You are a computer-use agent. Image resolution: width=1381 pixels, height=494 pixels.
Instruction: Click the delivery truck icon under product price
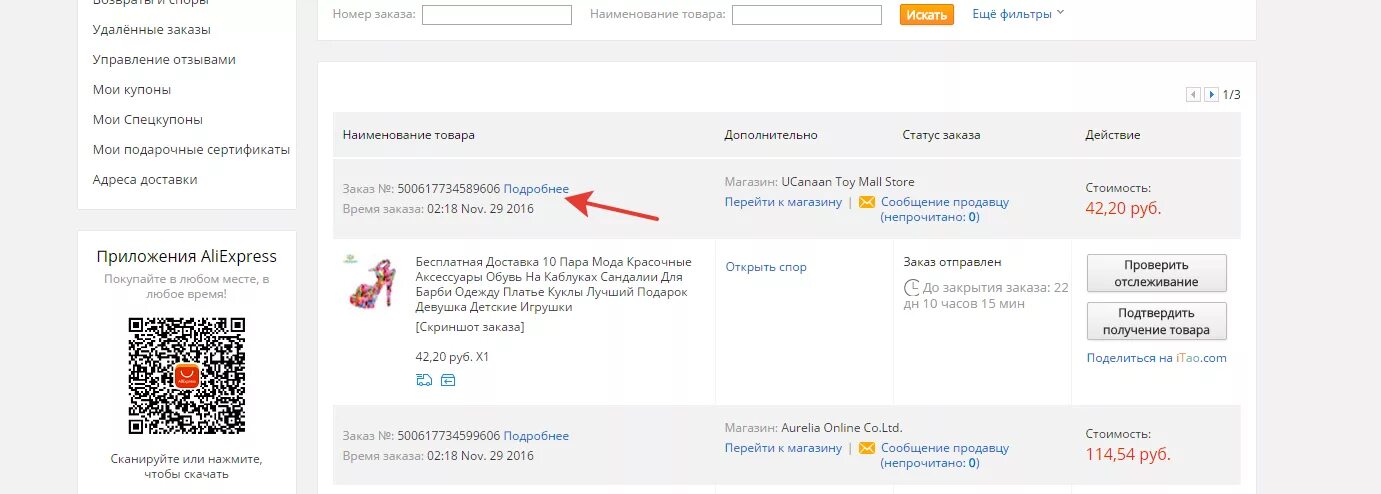coord(423,380)
